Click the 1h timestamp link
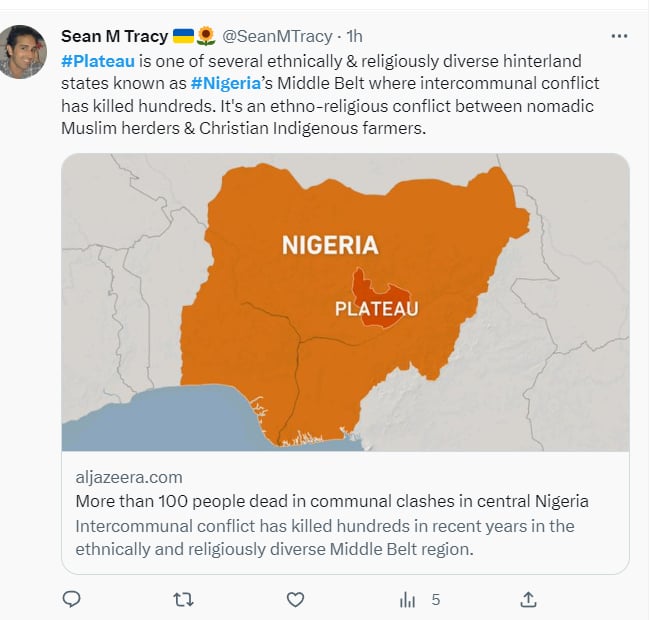The image size is (652, 620). [x=354, y=37]
